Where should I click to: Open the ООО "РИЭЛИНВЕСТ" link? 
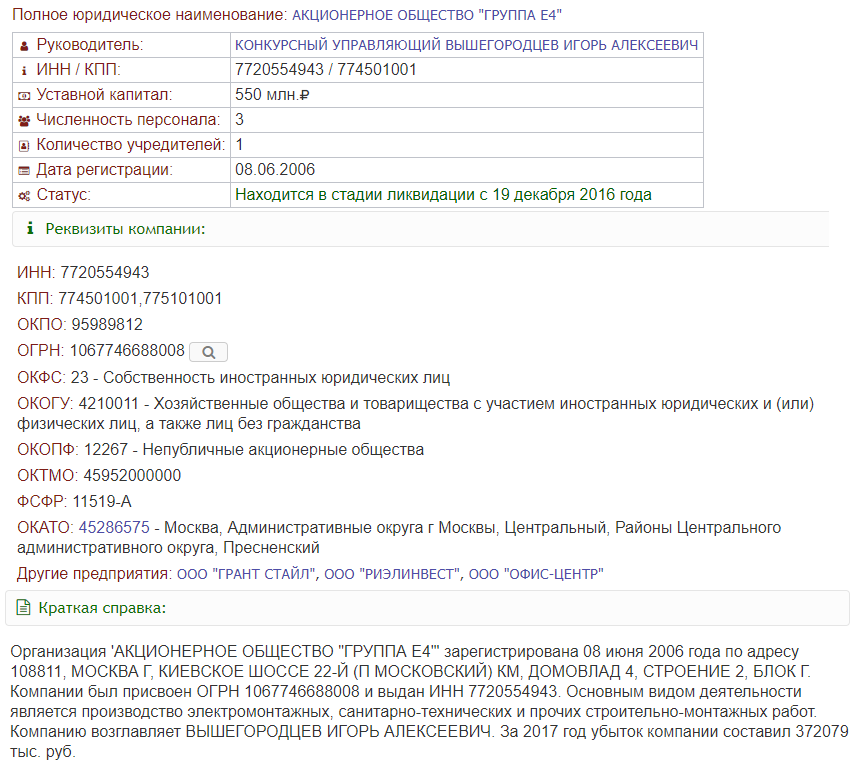(393, 574)
